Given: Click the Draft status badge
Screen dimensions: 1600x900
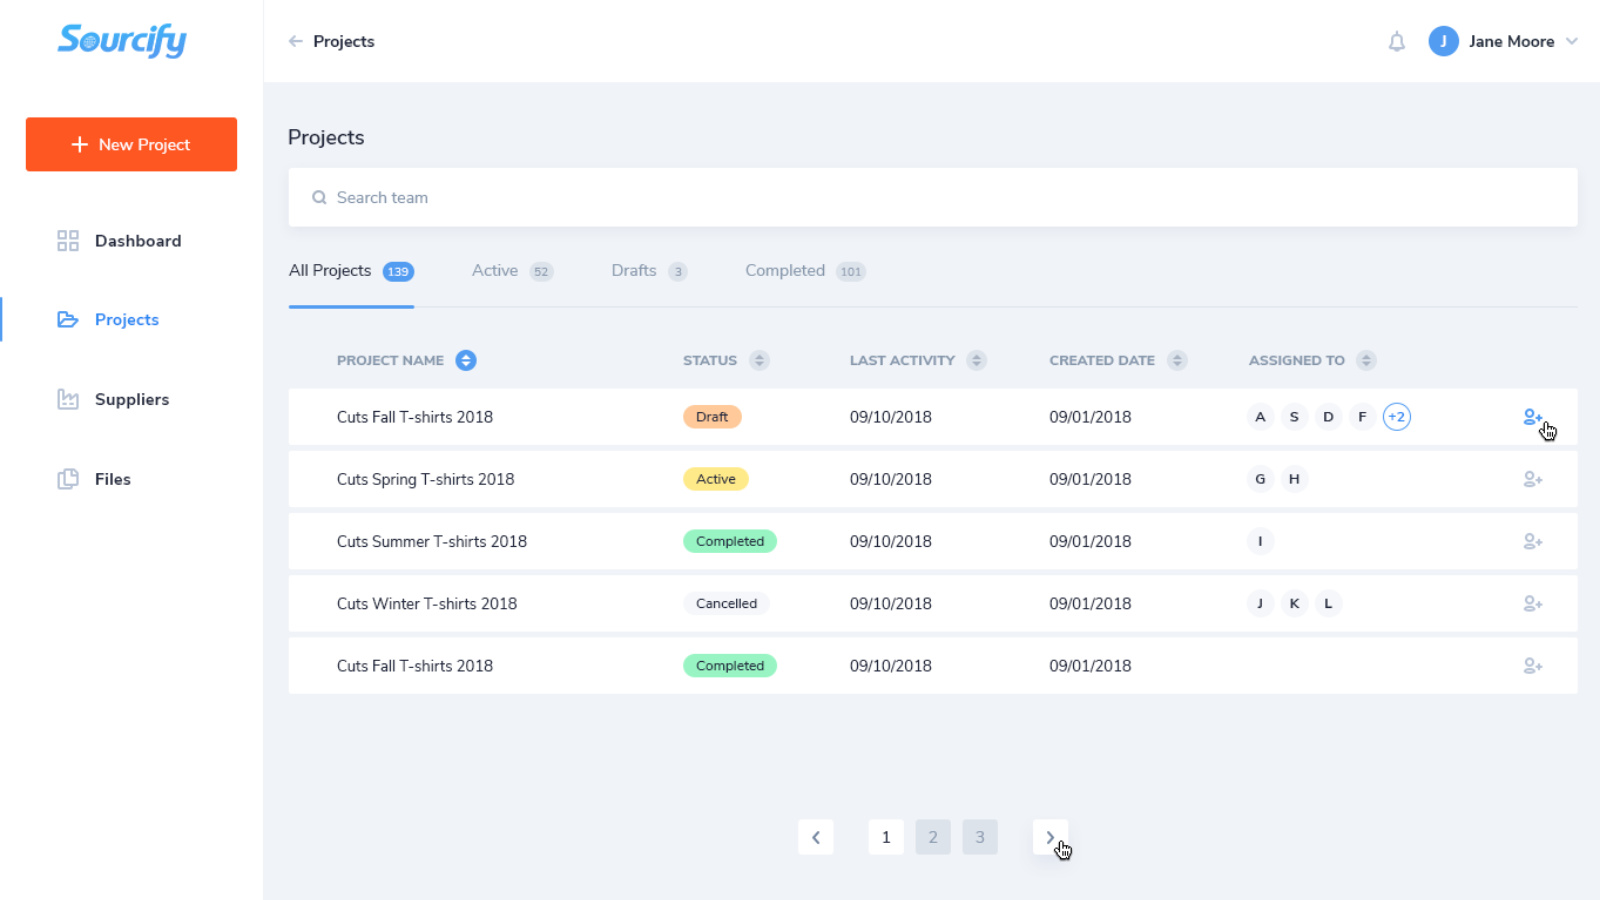Looking at the screenshot, I should [712, 417].
